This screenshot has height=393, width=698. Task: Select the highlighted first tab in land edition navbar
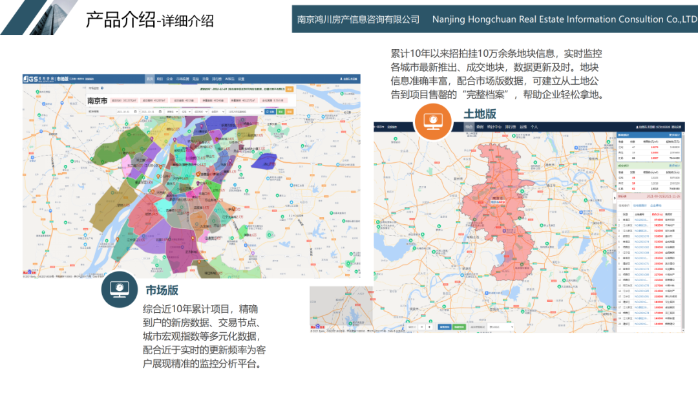pyautogui.click(x=469, y=127)
